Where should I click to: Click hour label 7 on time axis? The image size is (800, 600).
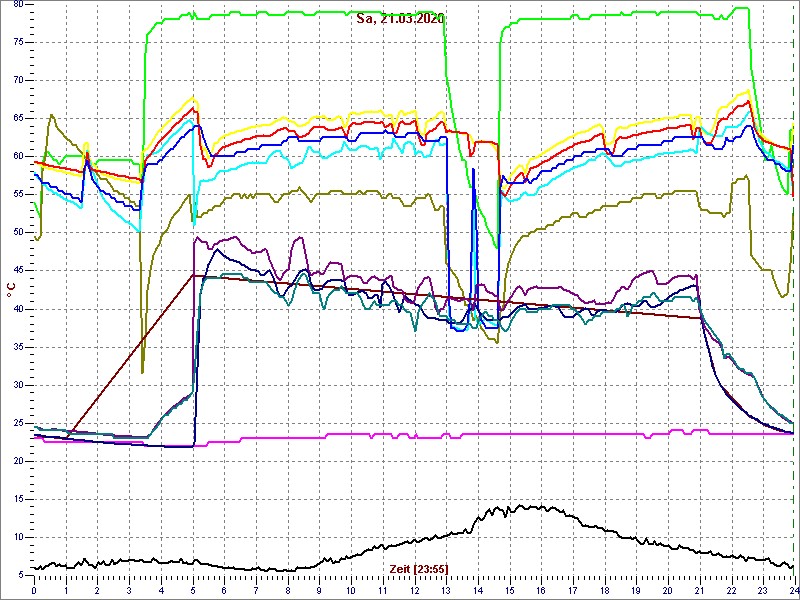(x=256, y=590)
